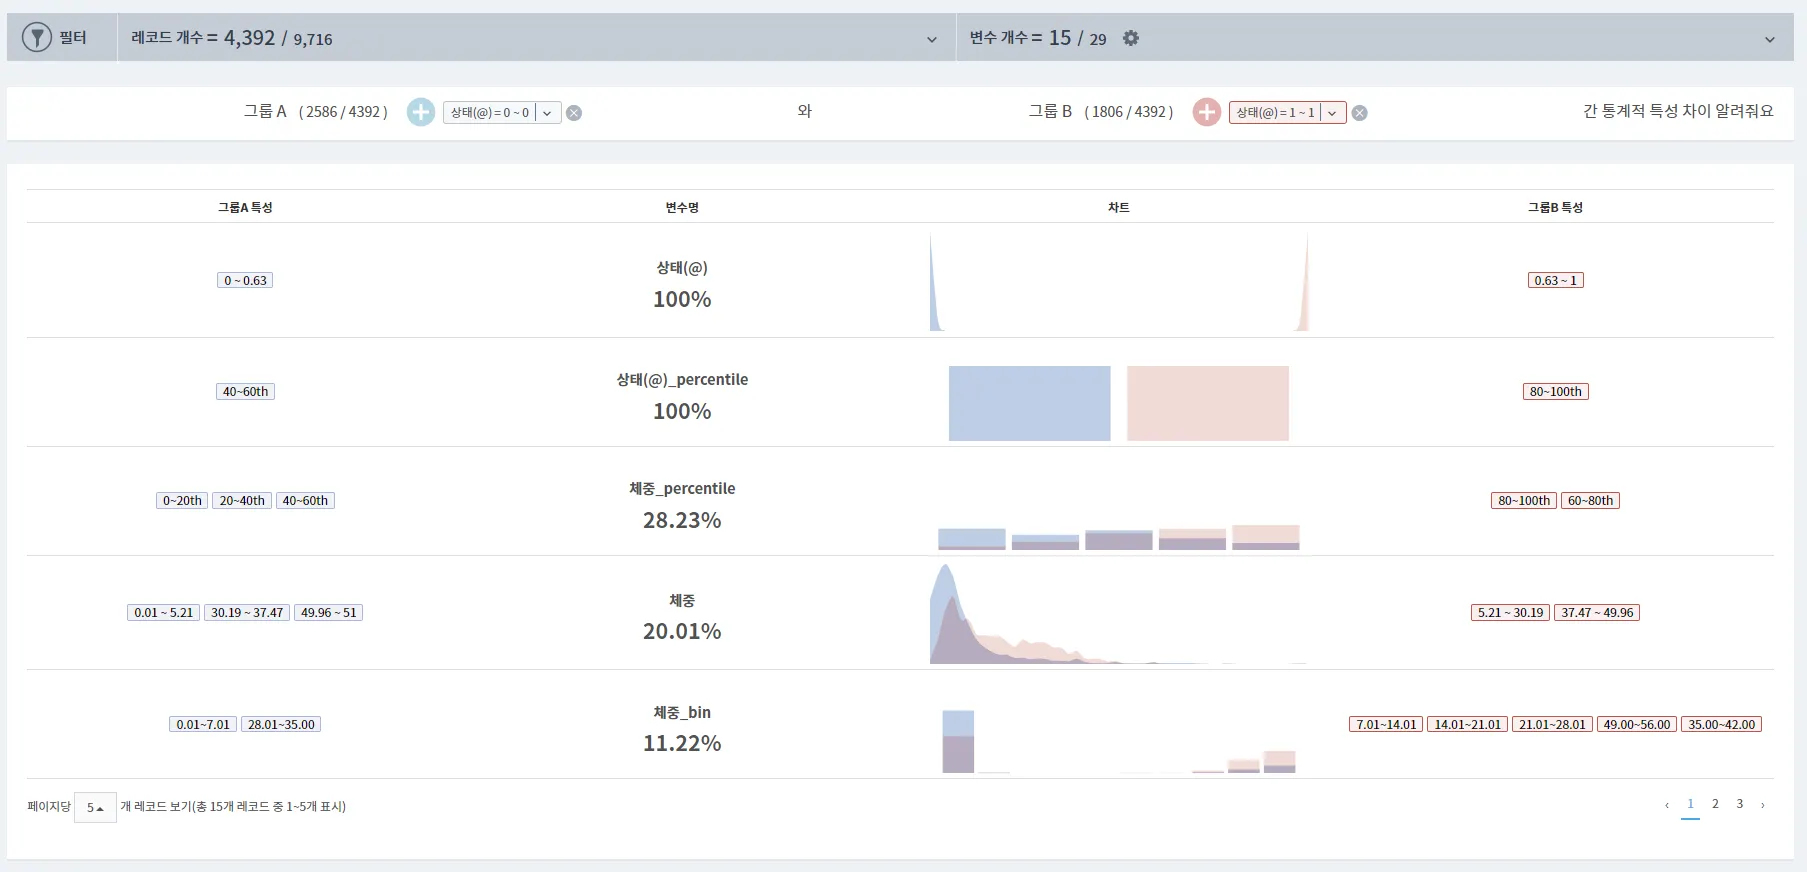Select the 0.01~7.01 bin tag
This screenshot has width=1807, height=872.
click(x=203, y=724)
